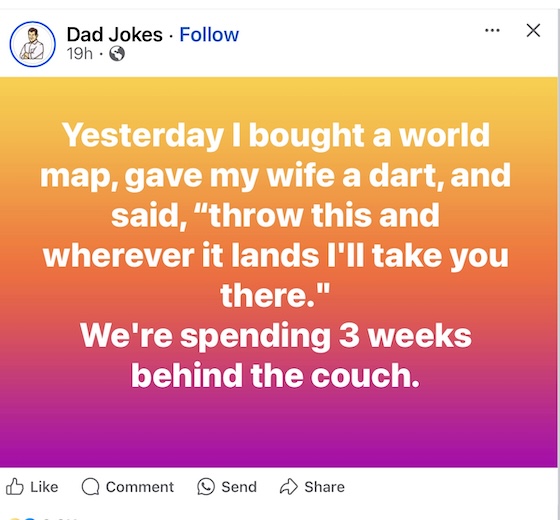560x520 pixels.
Task: Click the globe public audience icon
Action: pos(117,54)
